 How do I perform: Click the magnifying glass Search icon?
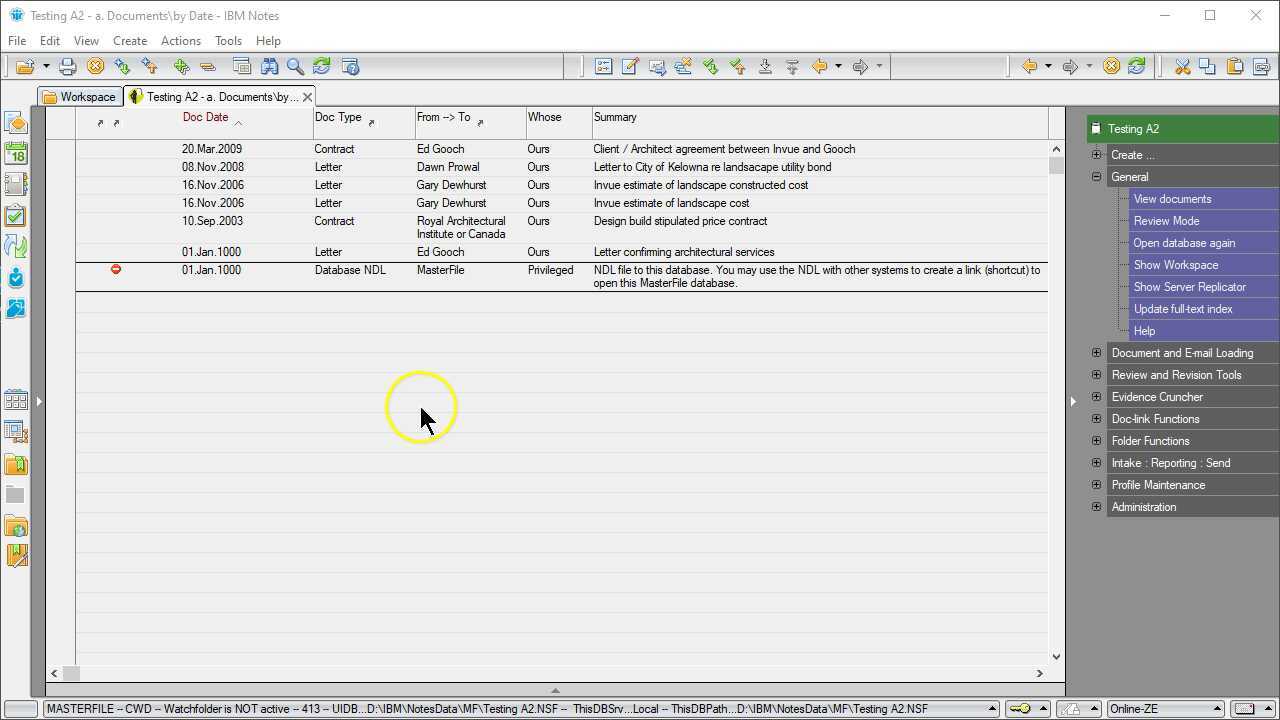pos(295,67)
